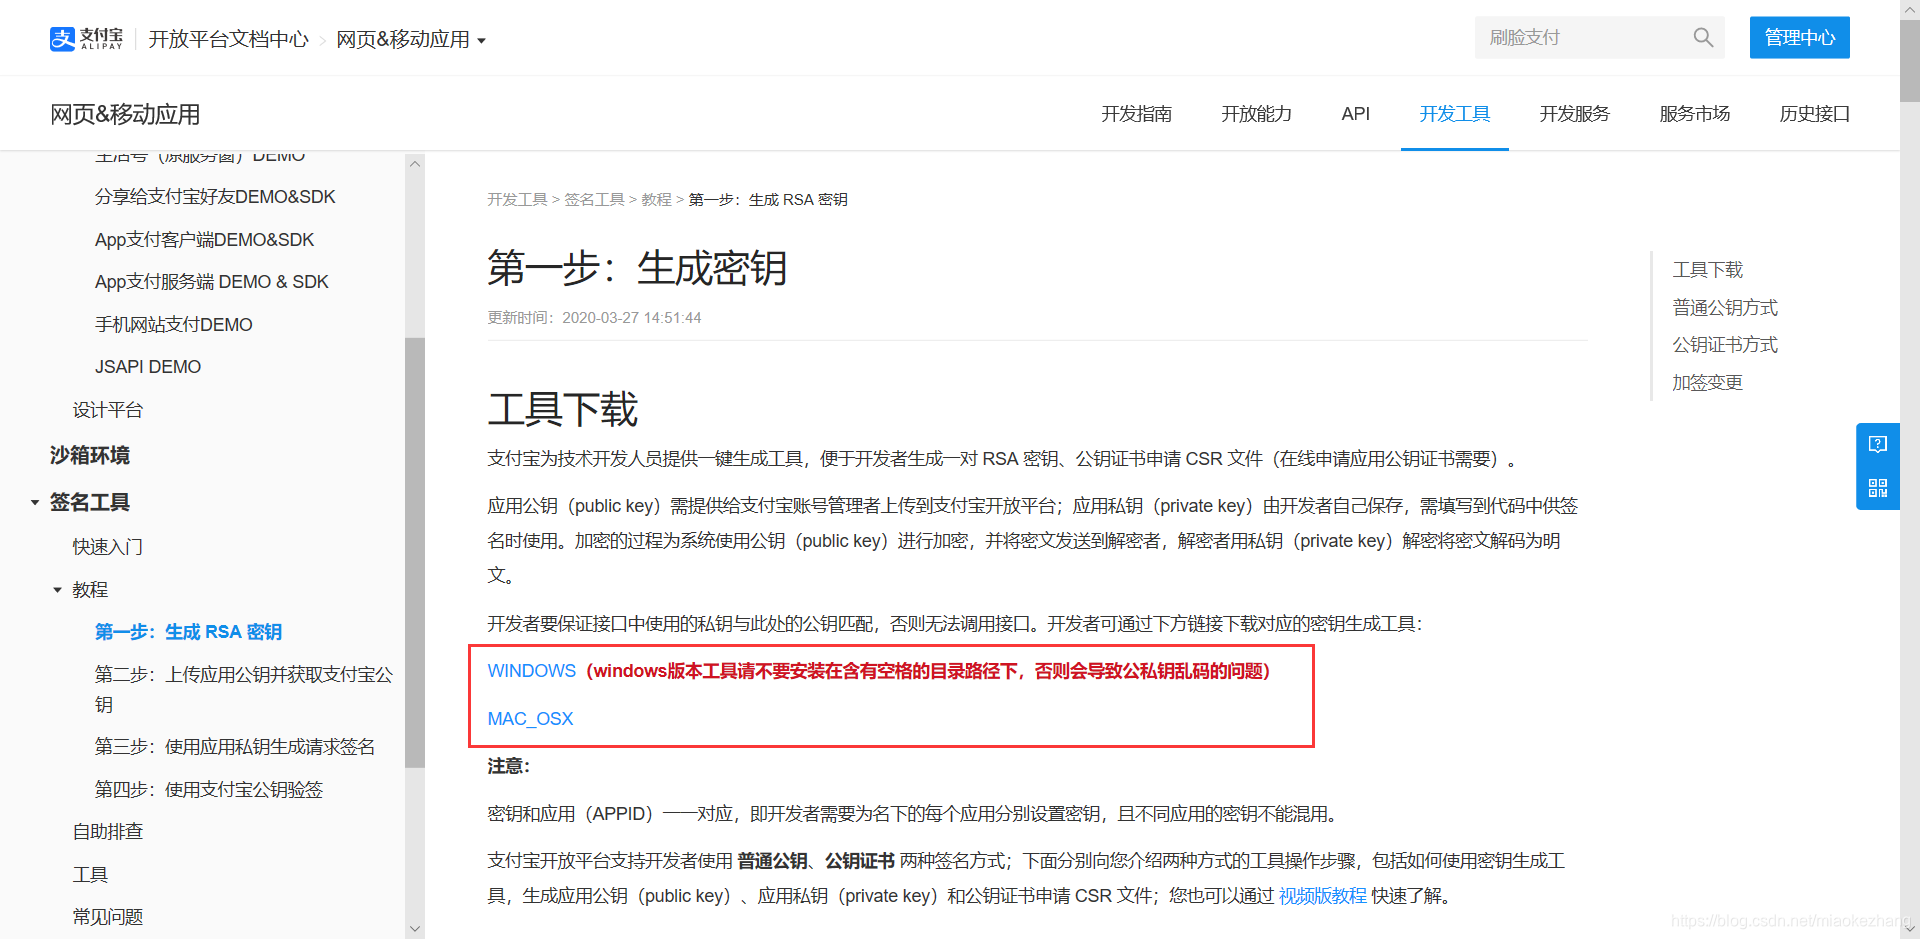This screenshot has height=939, width=1920.
Task: Collapse the 签名工具 tree section
Action: 35,502
